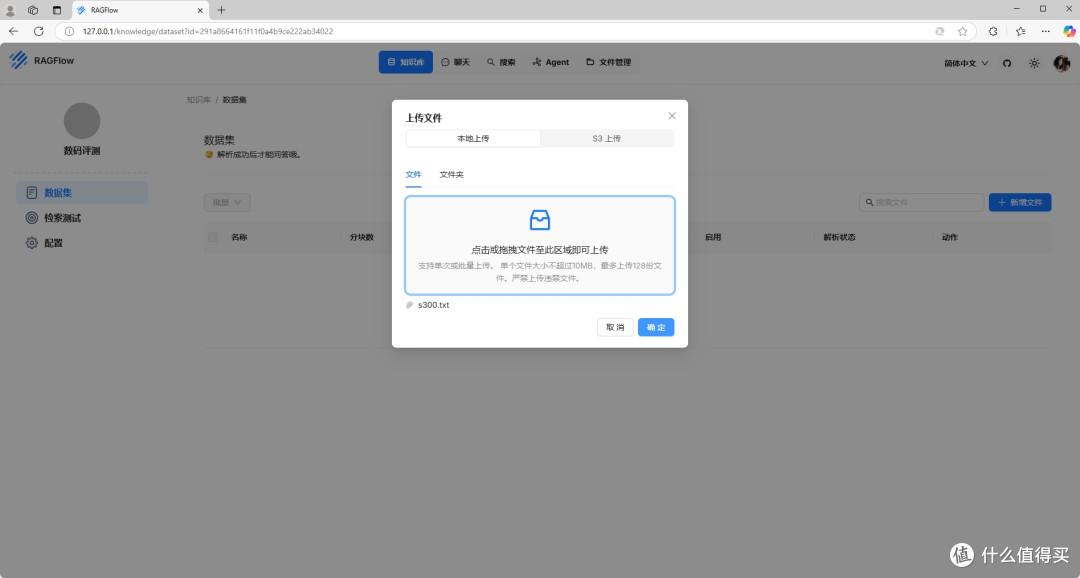
Task: Click the inbox upload icon in drop zone
Action: [x=540, y=220]
